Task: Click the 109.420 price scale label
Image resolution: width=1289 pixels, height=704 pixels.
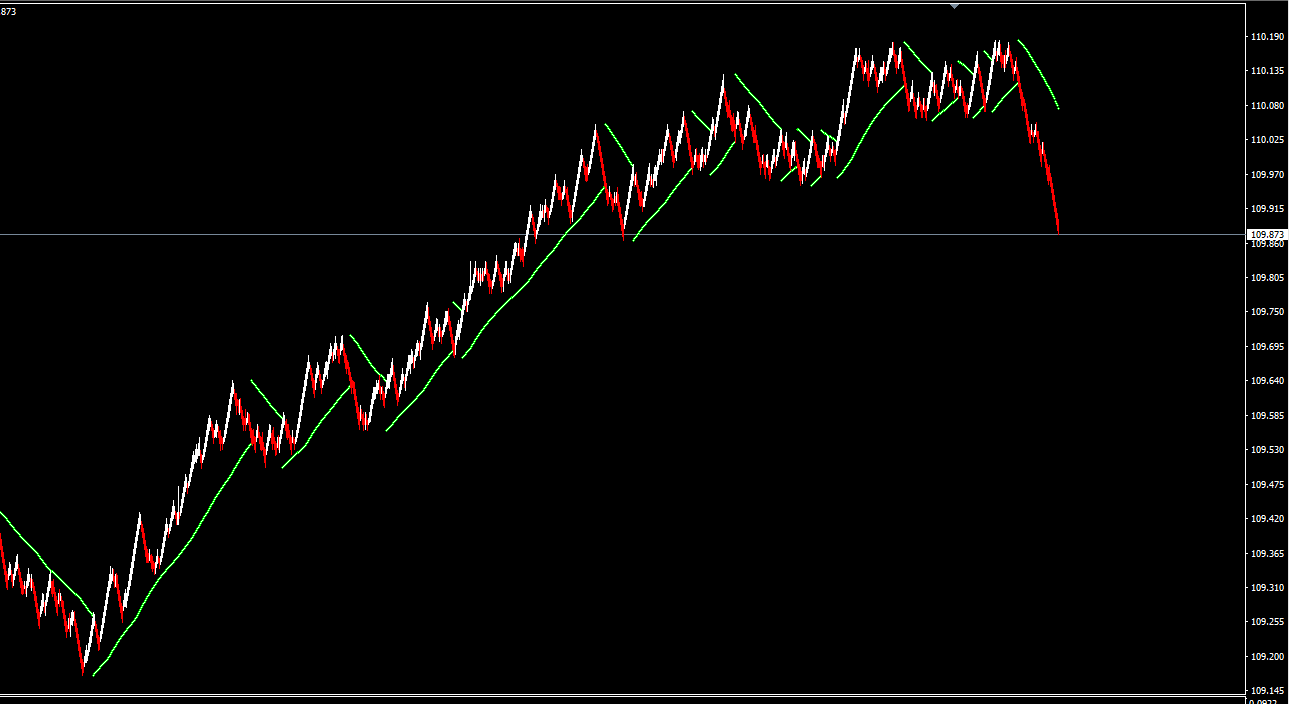Action: [x=1267, y=519]
